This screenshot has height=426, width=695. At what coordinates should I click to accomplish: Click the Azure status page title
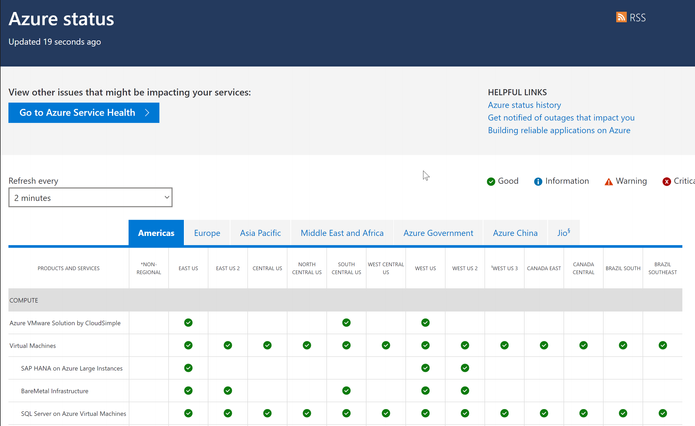(61, 19)
